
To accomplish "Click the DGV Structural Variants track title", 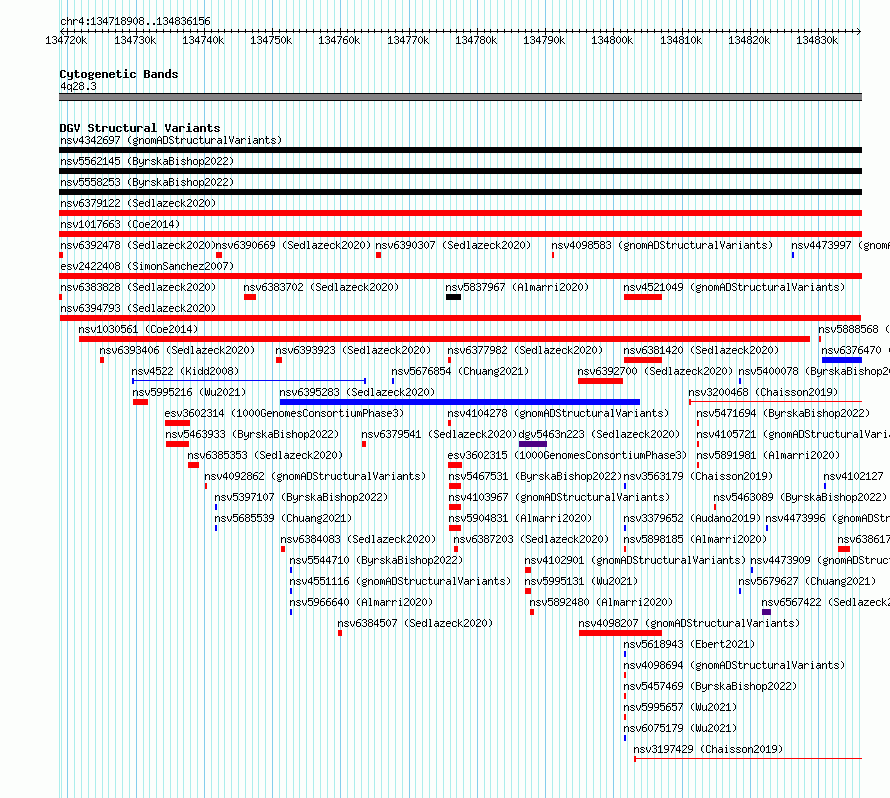I will pyautogui.click(x=140, y=128).
